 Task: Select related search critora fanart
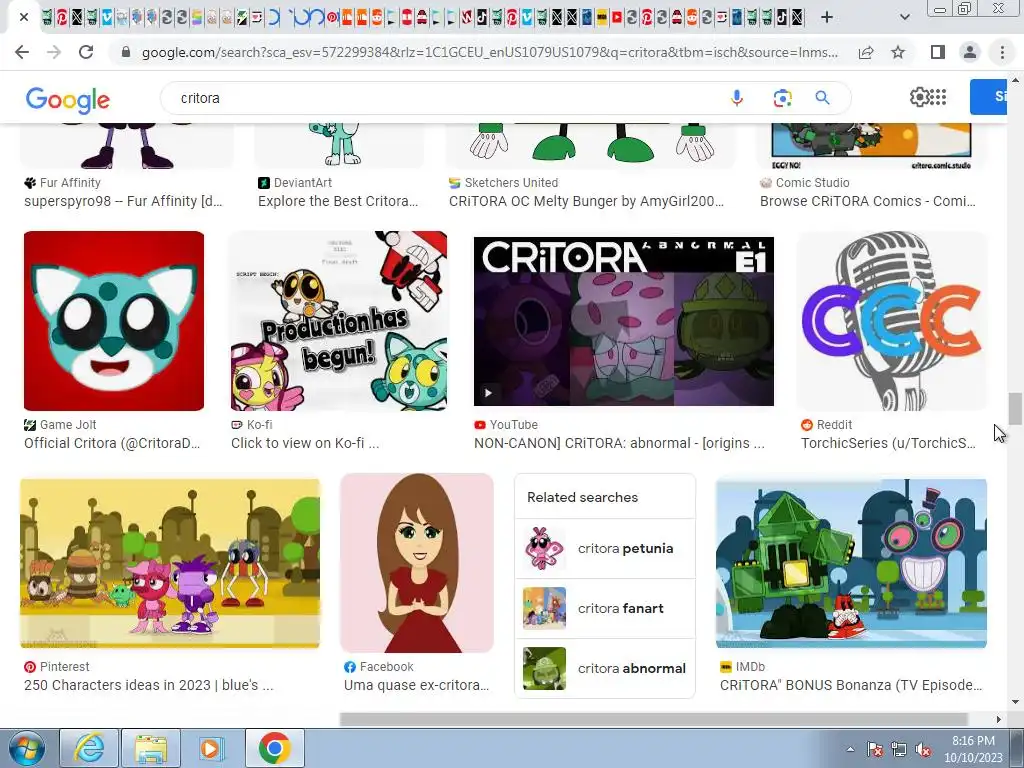click(605, 609)
